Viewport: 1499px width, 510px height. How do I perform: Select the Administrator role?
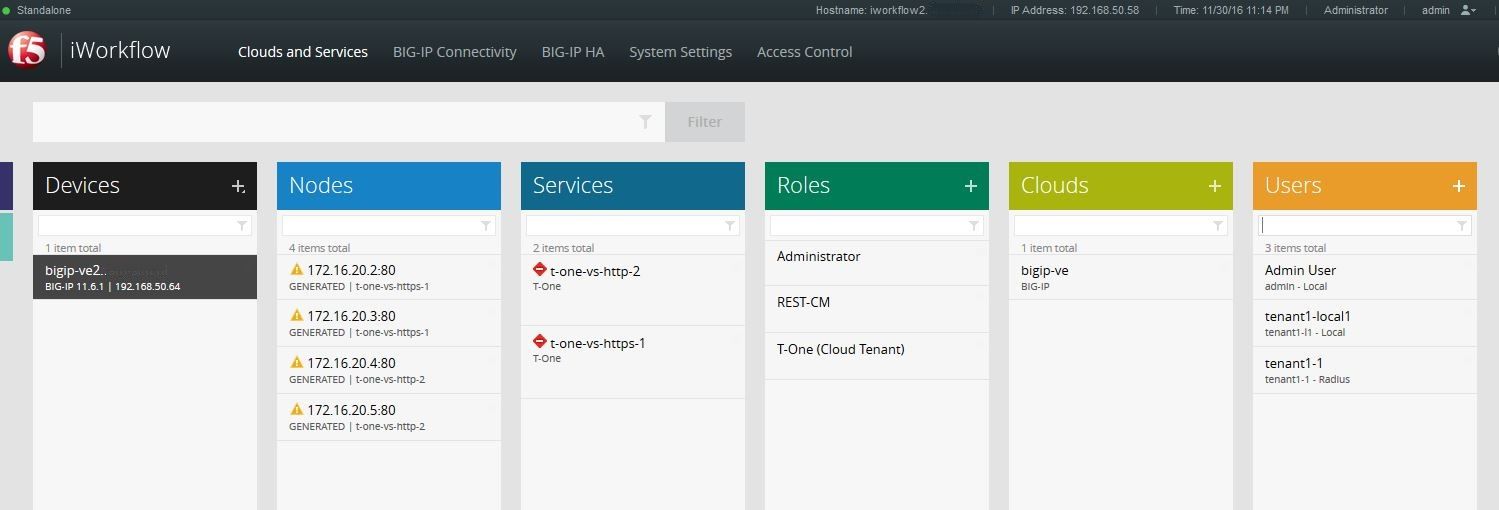877,263
